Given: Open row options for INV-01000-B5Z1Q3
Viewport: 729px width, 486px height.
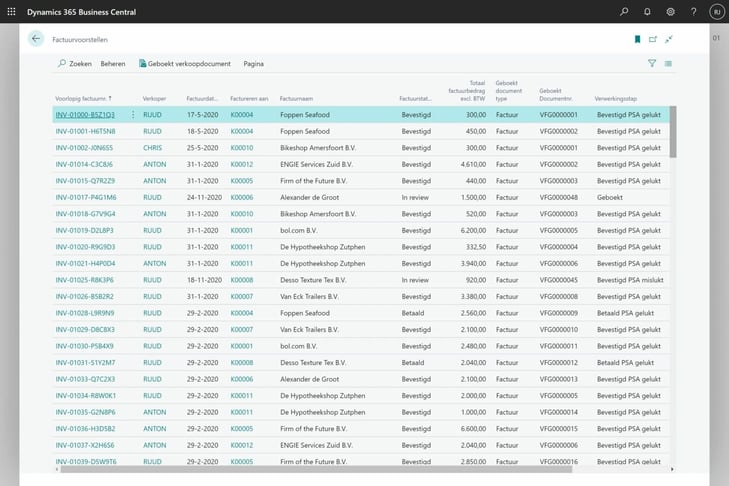Looking at the screenshot, I should coord(133,114).
